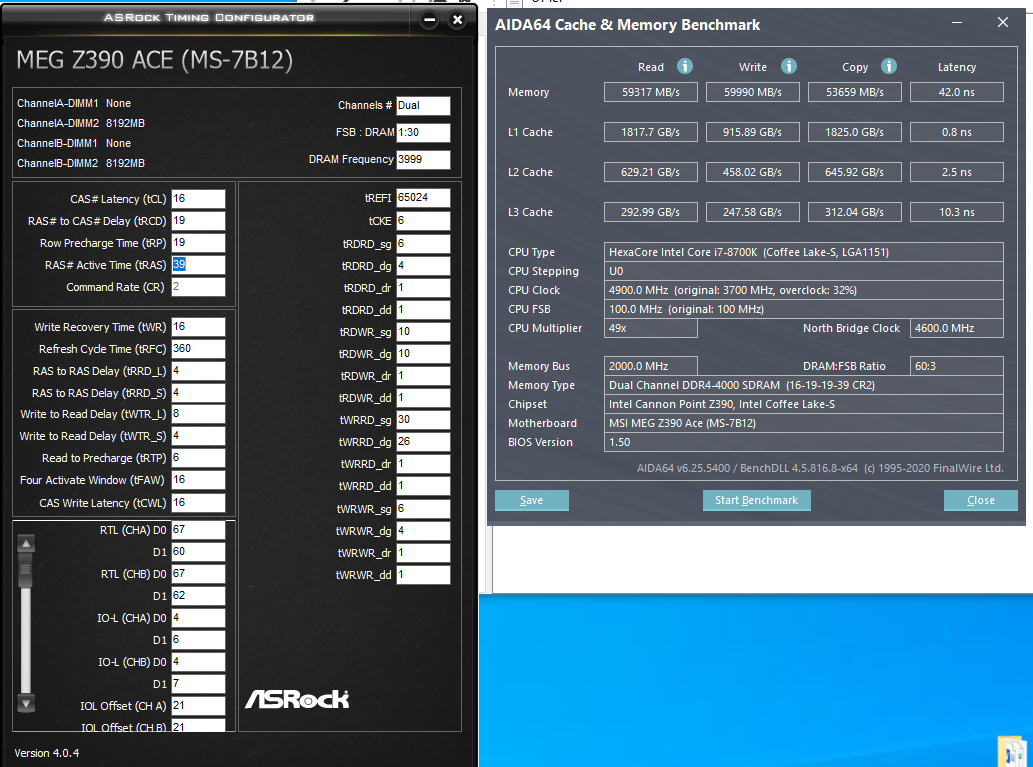1033x767 pixels.
Task: Click the CPU Type value field
Action: click(x=804, y=252)
